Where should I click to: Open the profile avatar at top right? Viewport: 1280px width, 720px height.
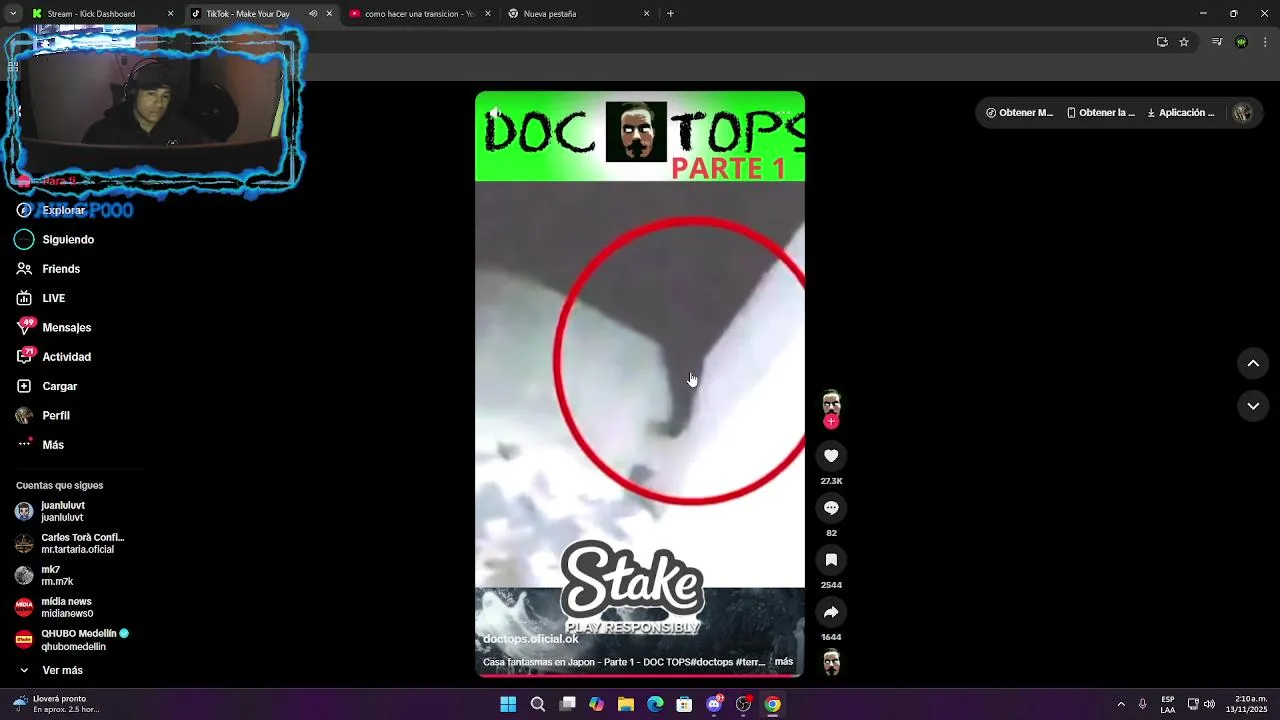point(1243,113)
